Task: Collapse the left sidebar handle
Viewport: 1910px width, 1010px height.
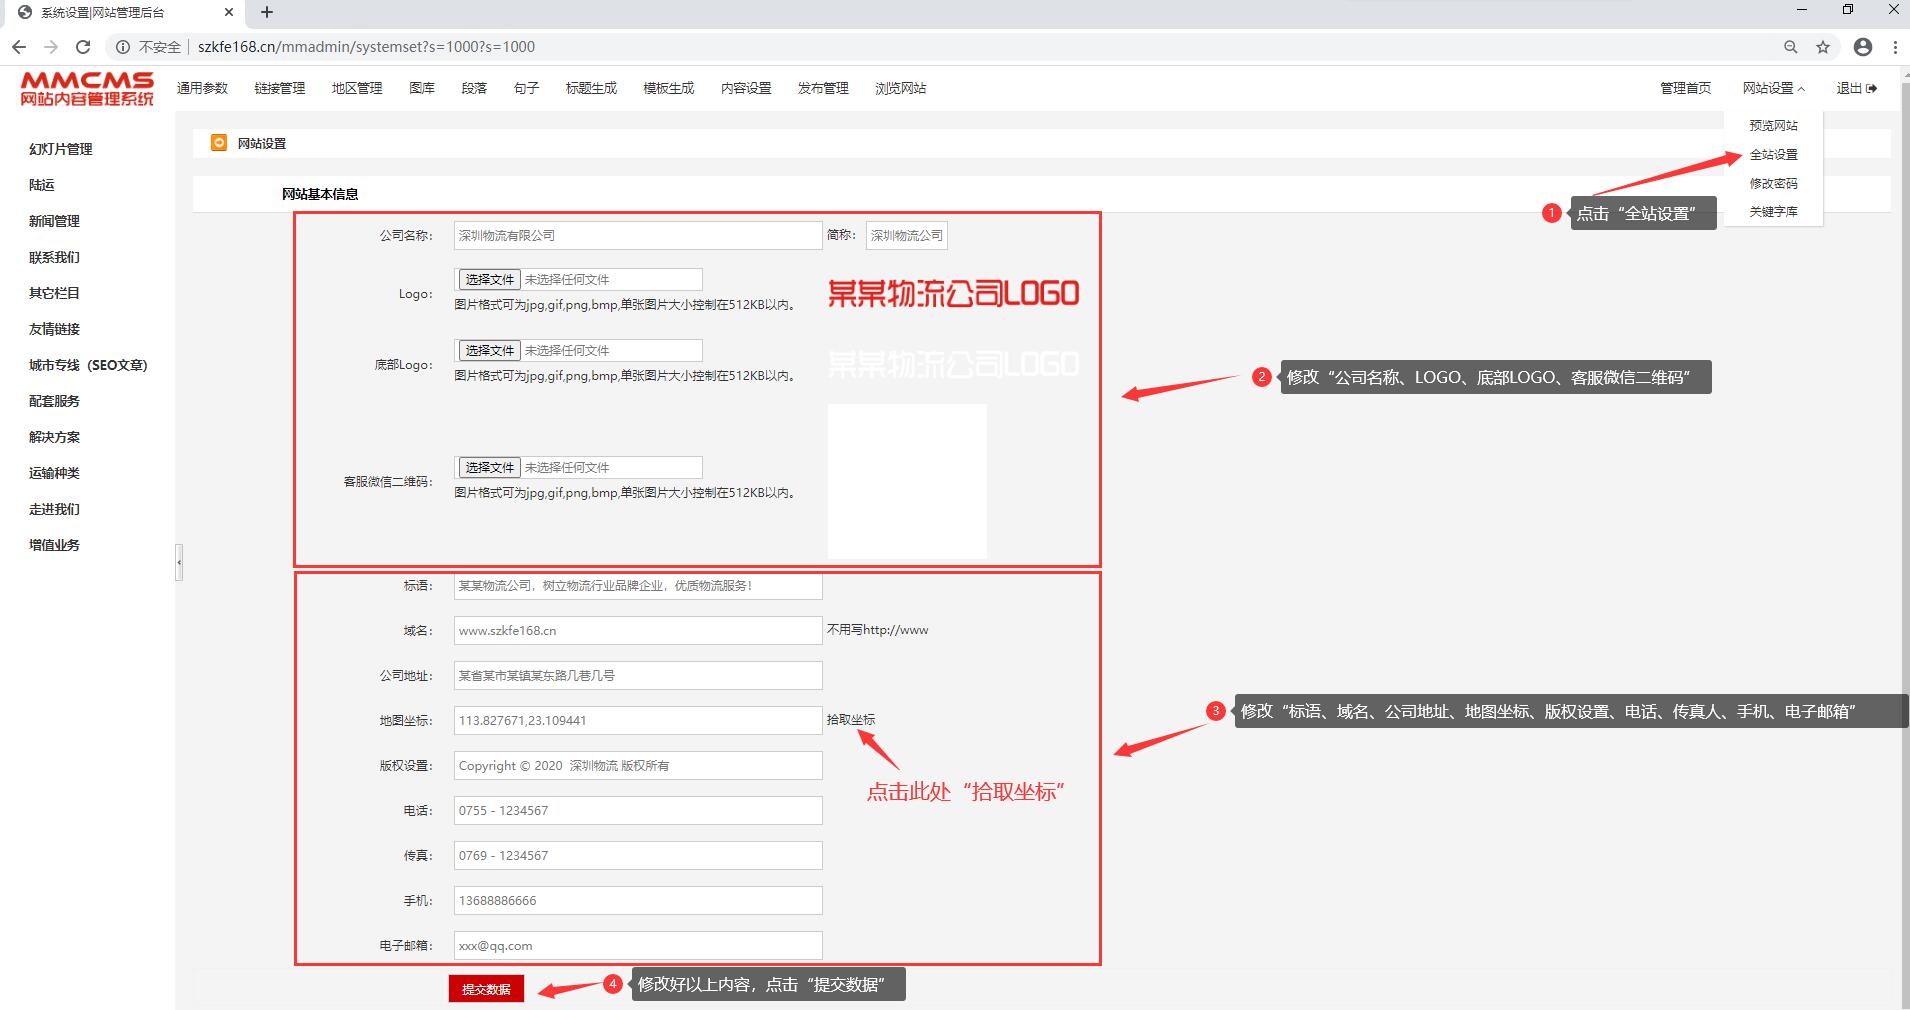Action: pos(179,562)
